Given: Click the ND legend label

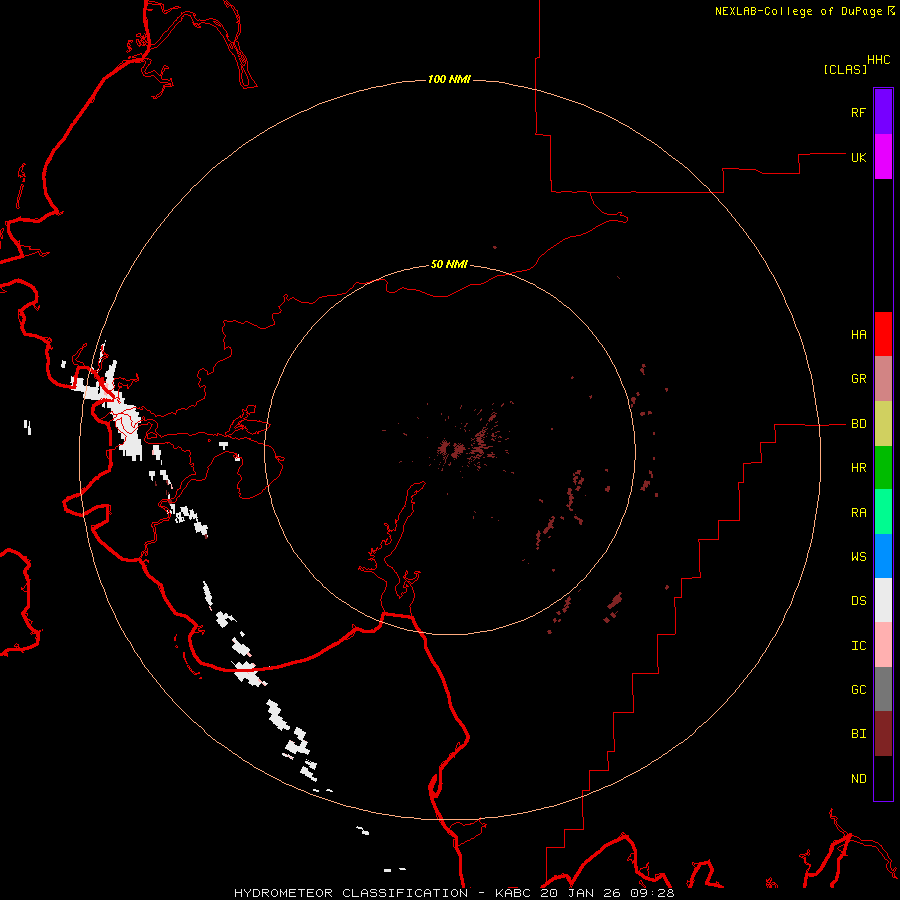Looking at the screenshot, I should (858, 779).
